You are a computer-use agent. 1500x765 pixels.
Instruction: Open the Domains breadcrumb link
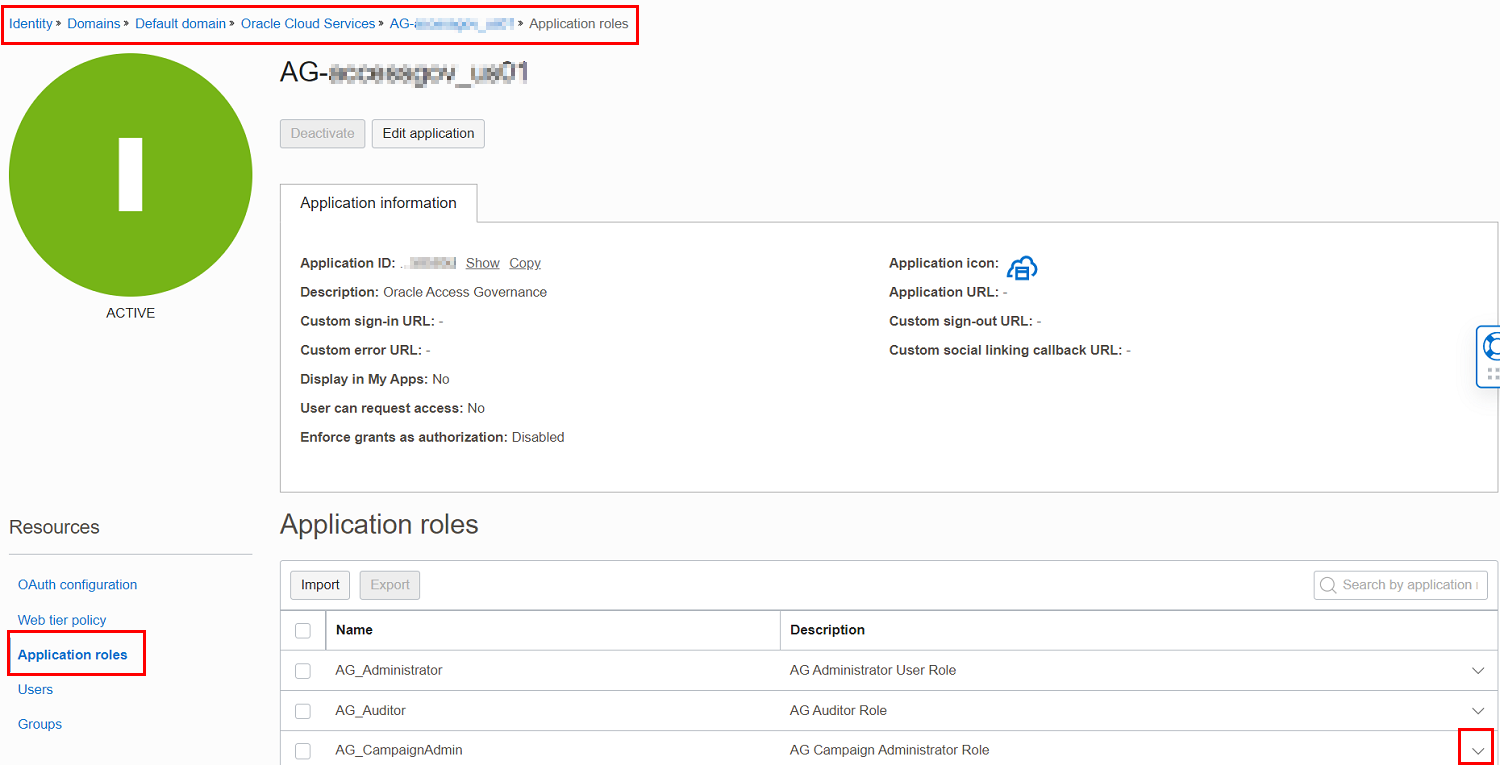pyautogui.click(x=94, y=23)
